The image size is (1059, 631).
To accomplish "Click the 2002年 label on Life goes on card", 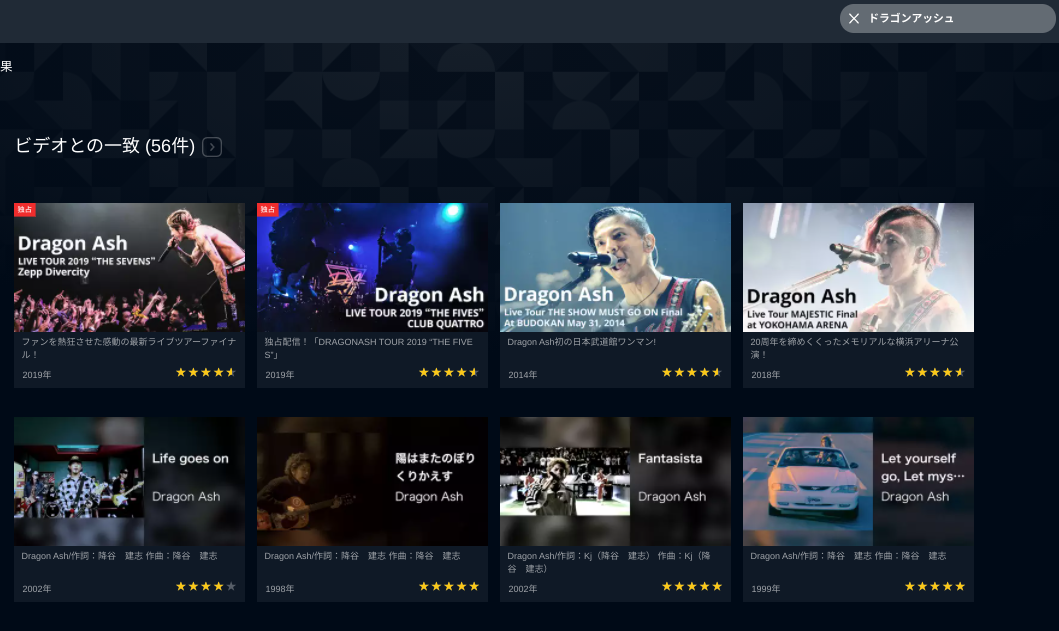I will coord(36,588).
